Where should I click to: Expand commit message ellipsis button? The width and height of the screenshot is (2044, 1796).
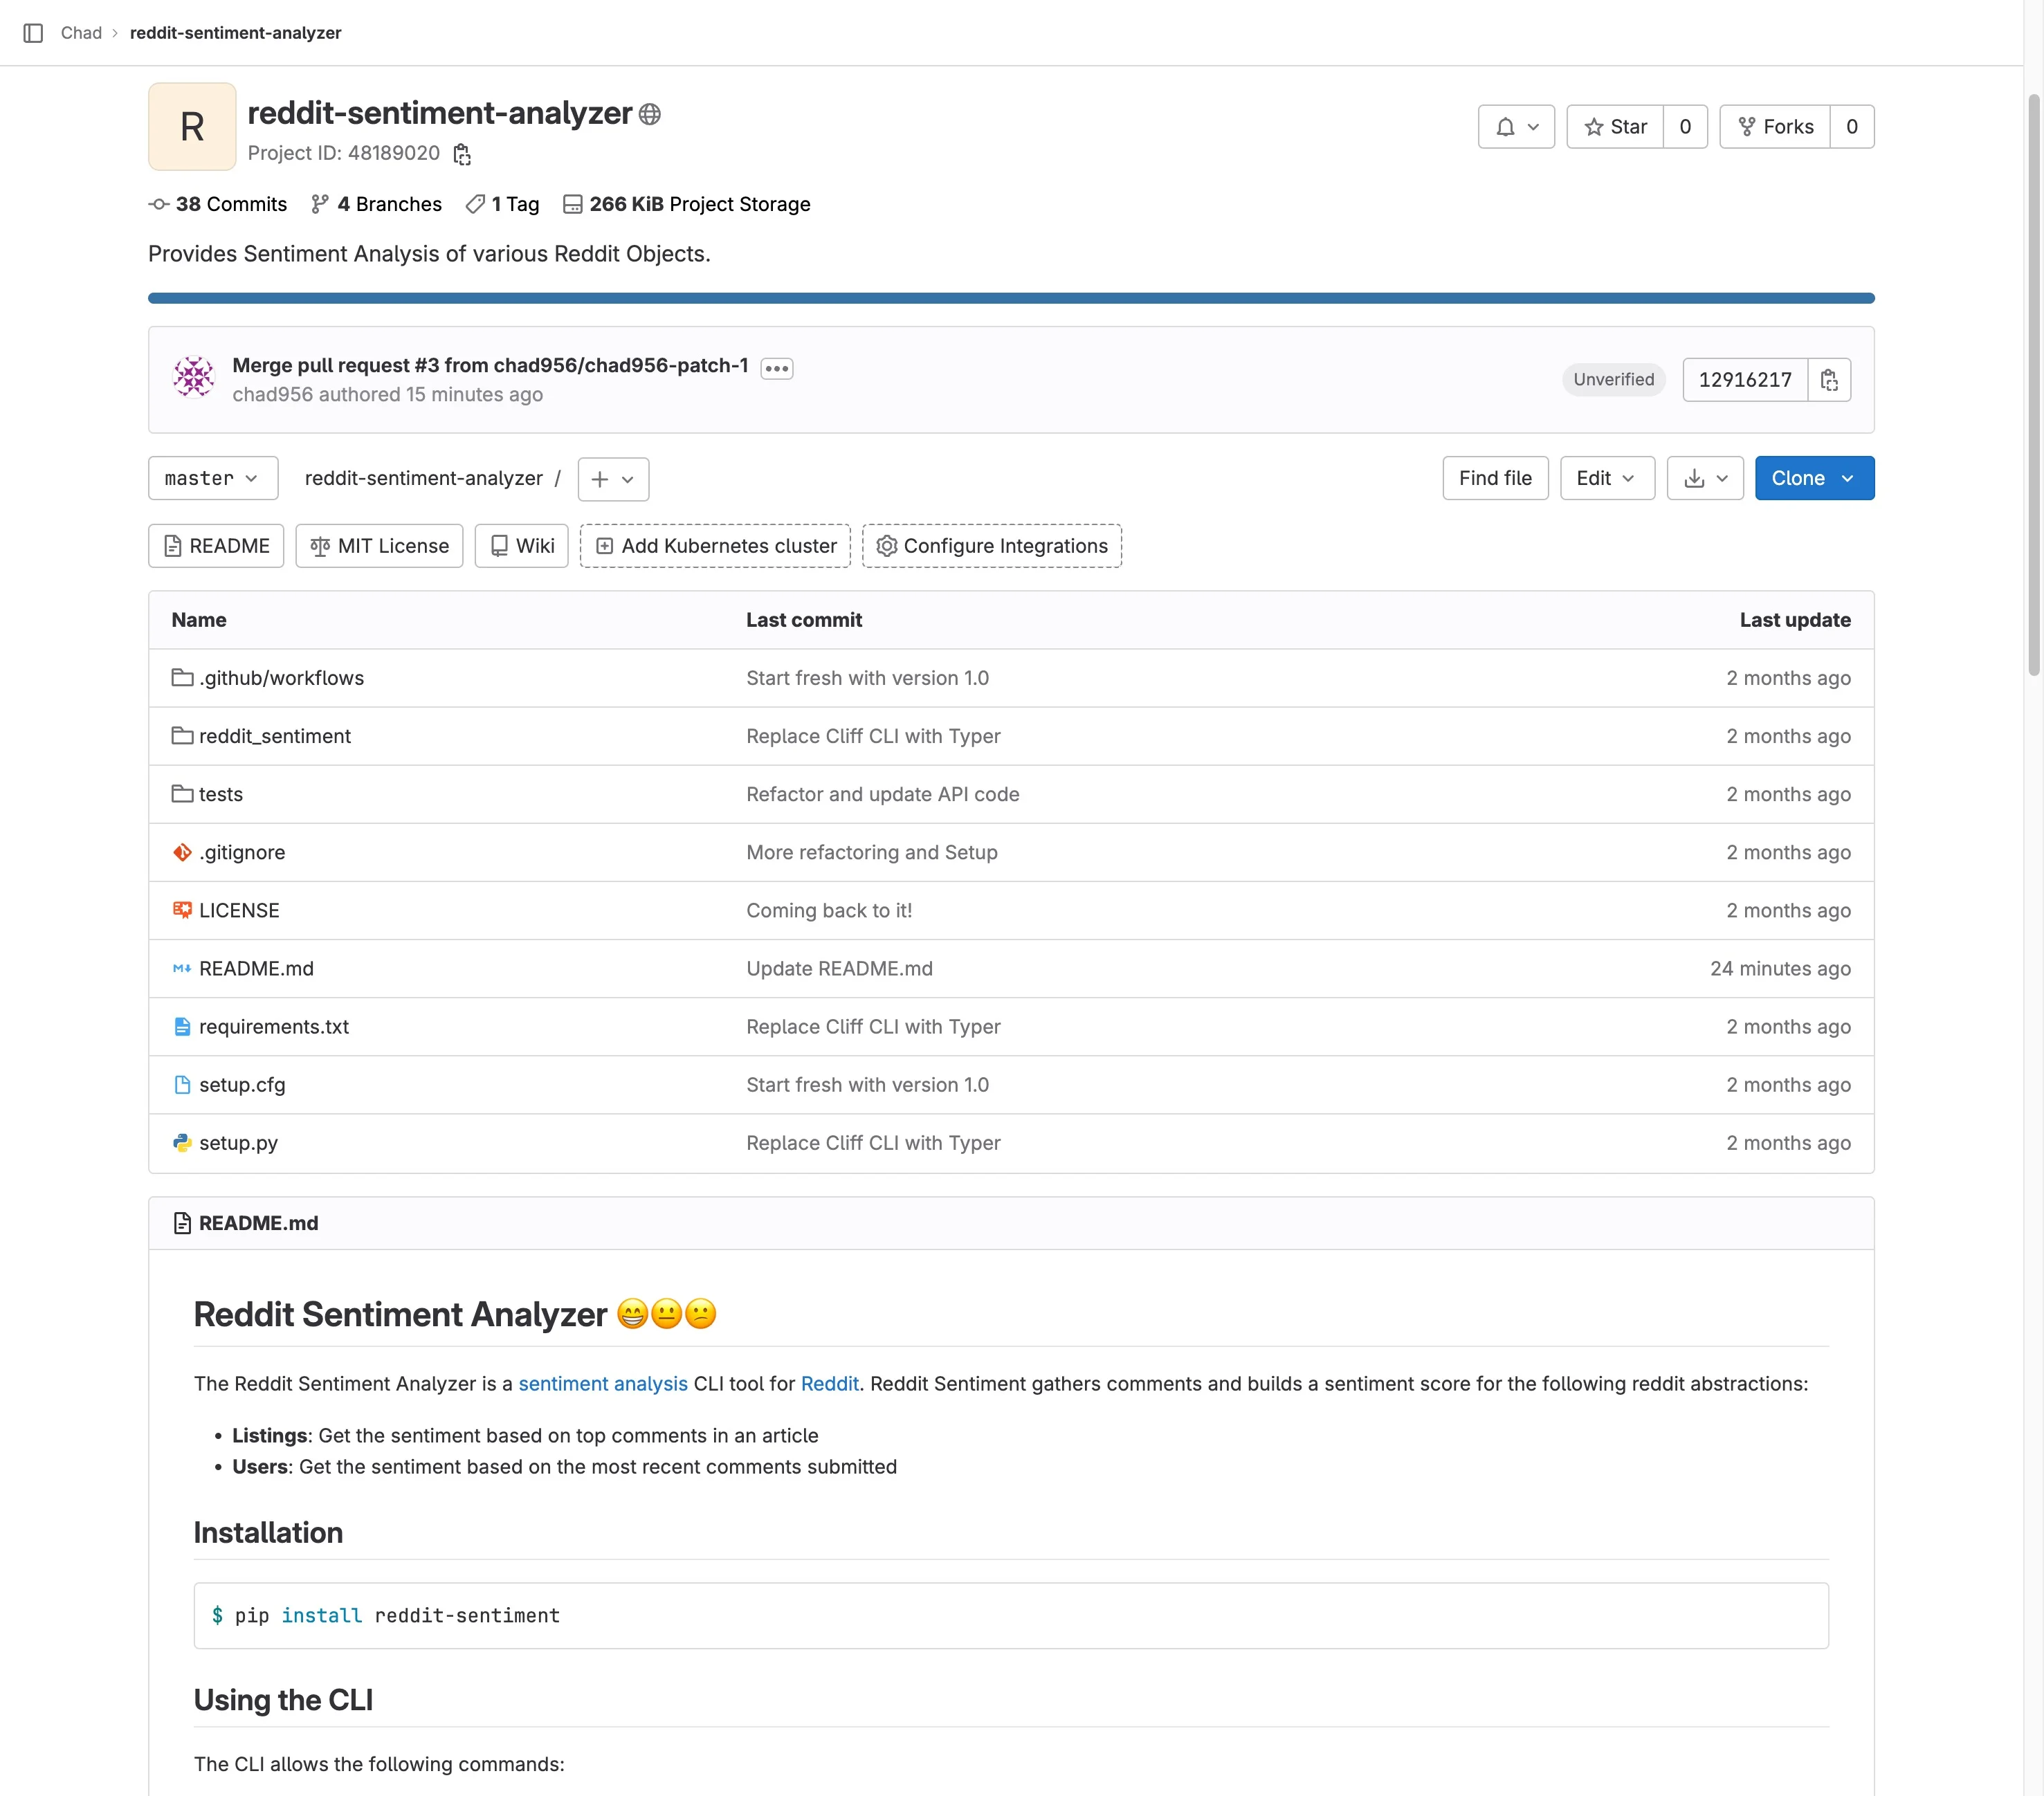click(x=777, y=368)
